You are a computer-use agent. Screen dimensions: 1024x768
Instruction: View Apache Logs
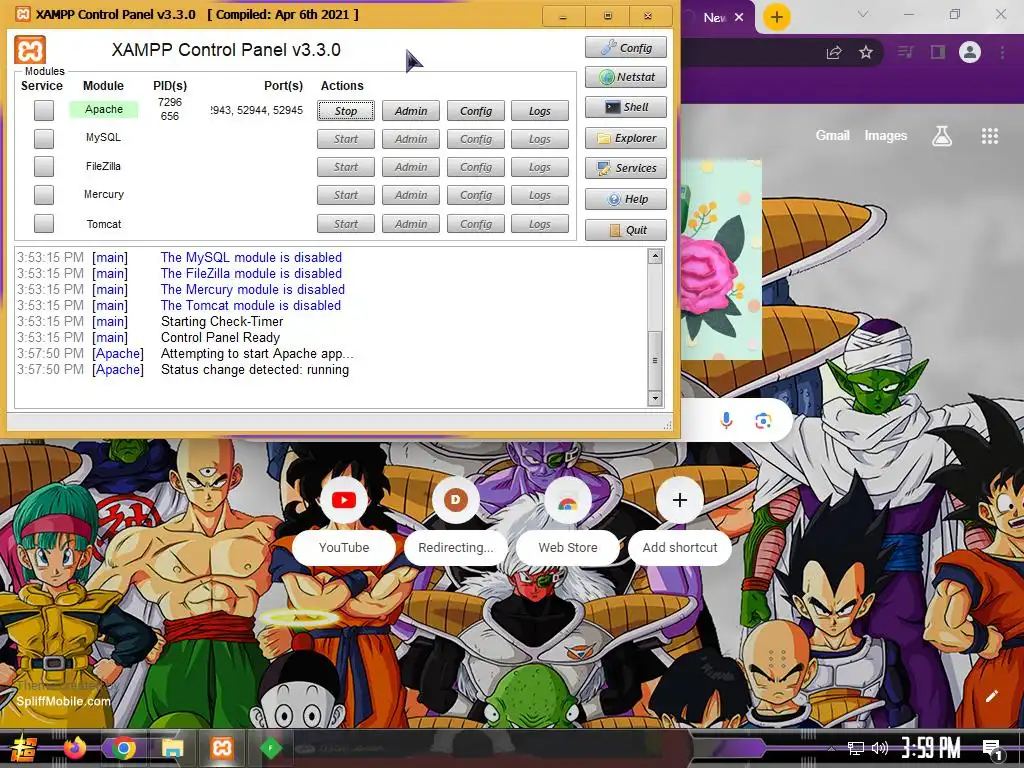click(539, 111)
